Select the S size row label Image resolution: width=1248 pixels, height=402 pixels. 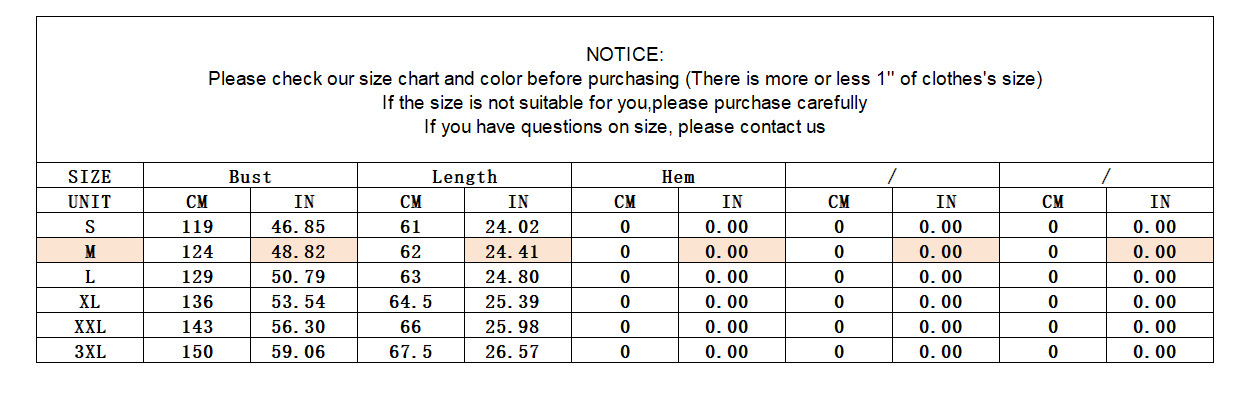tap(90, 227)
